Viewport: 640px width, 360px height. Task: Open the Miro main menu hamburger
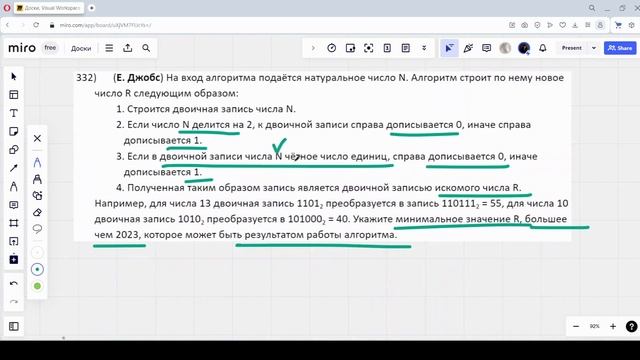point(109,48)
